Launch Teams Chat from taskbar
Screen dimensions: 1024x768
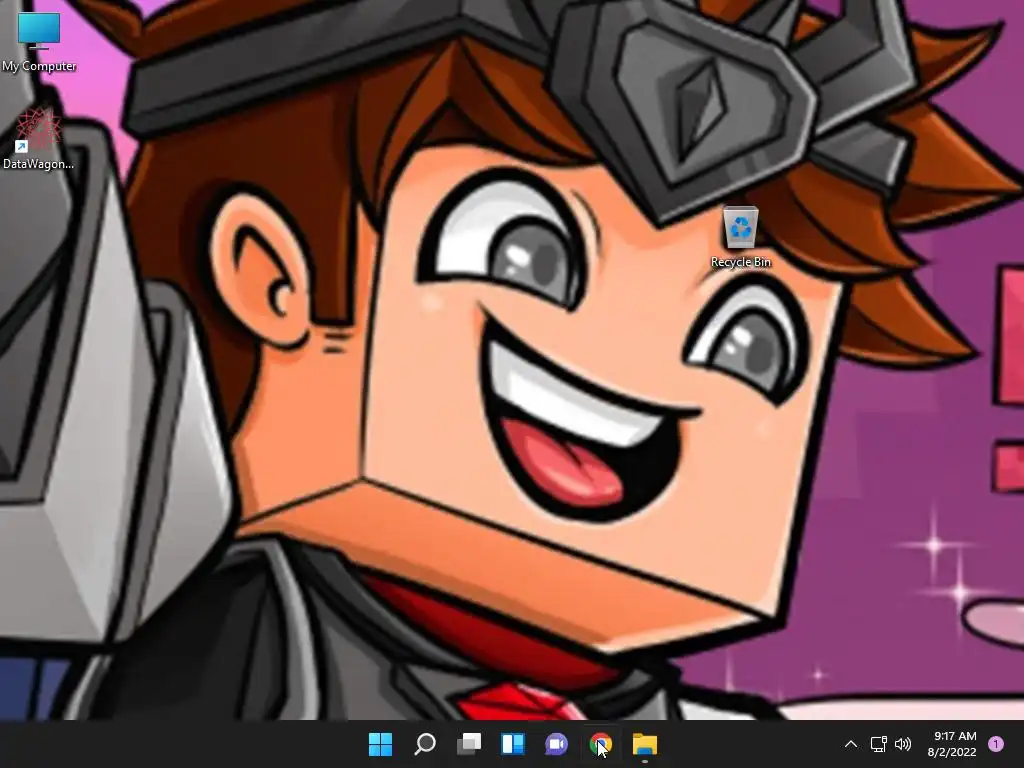[556, 744]
